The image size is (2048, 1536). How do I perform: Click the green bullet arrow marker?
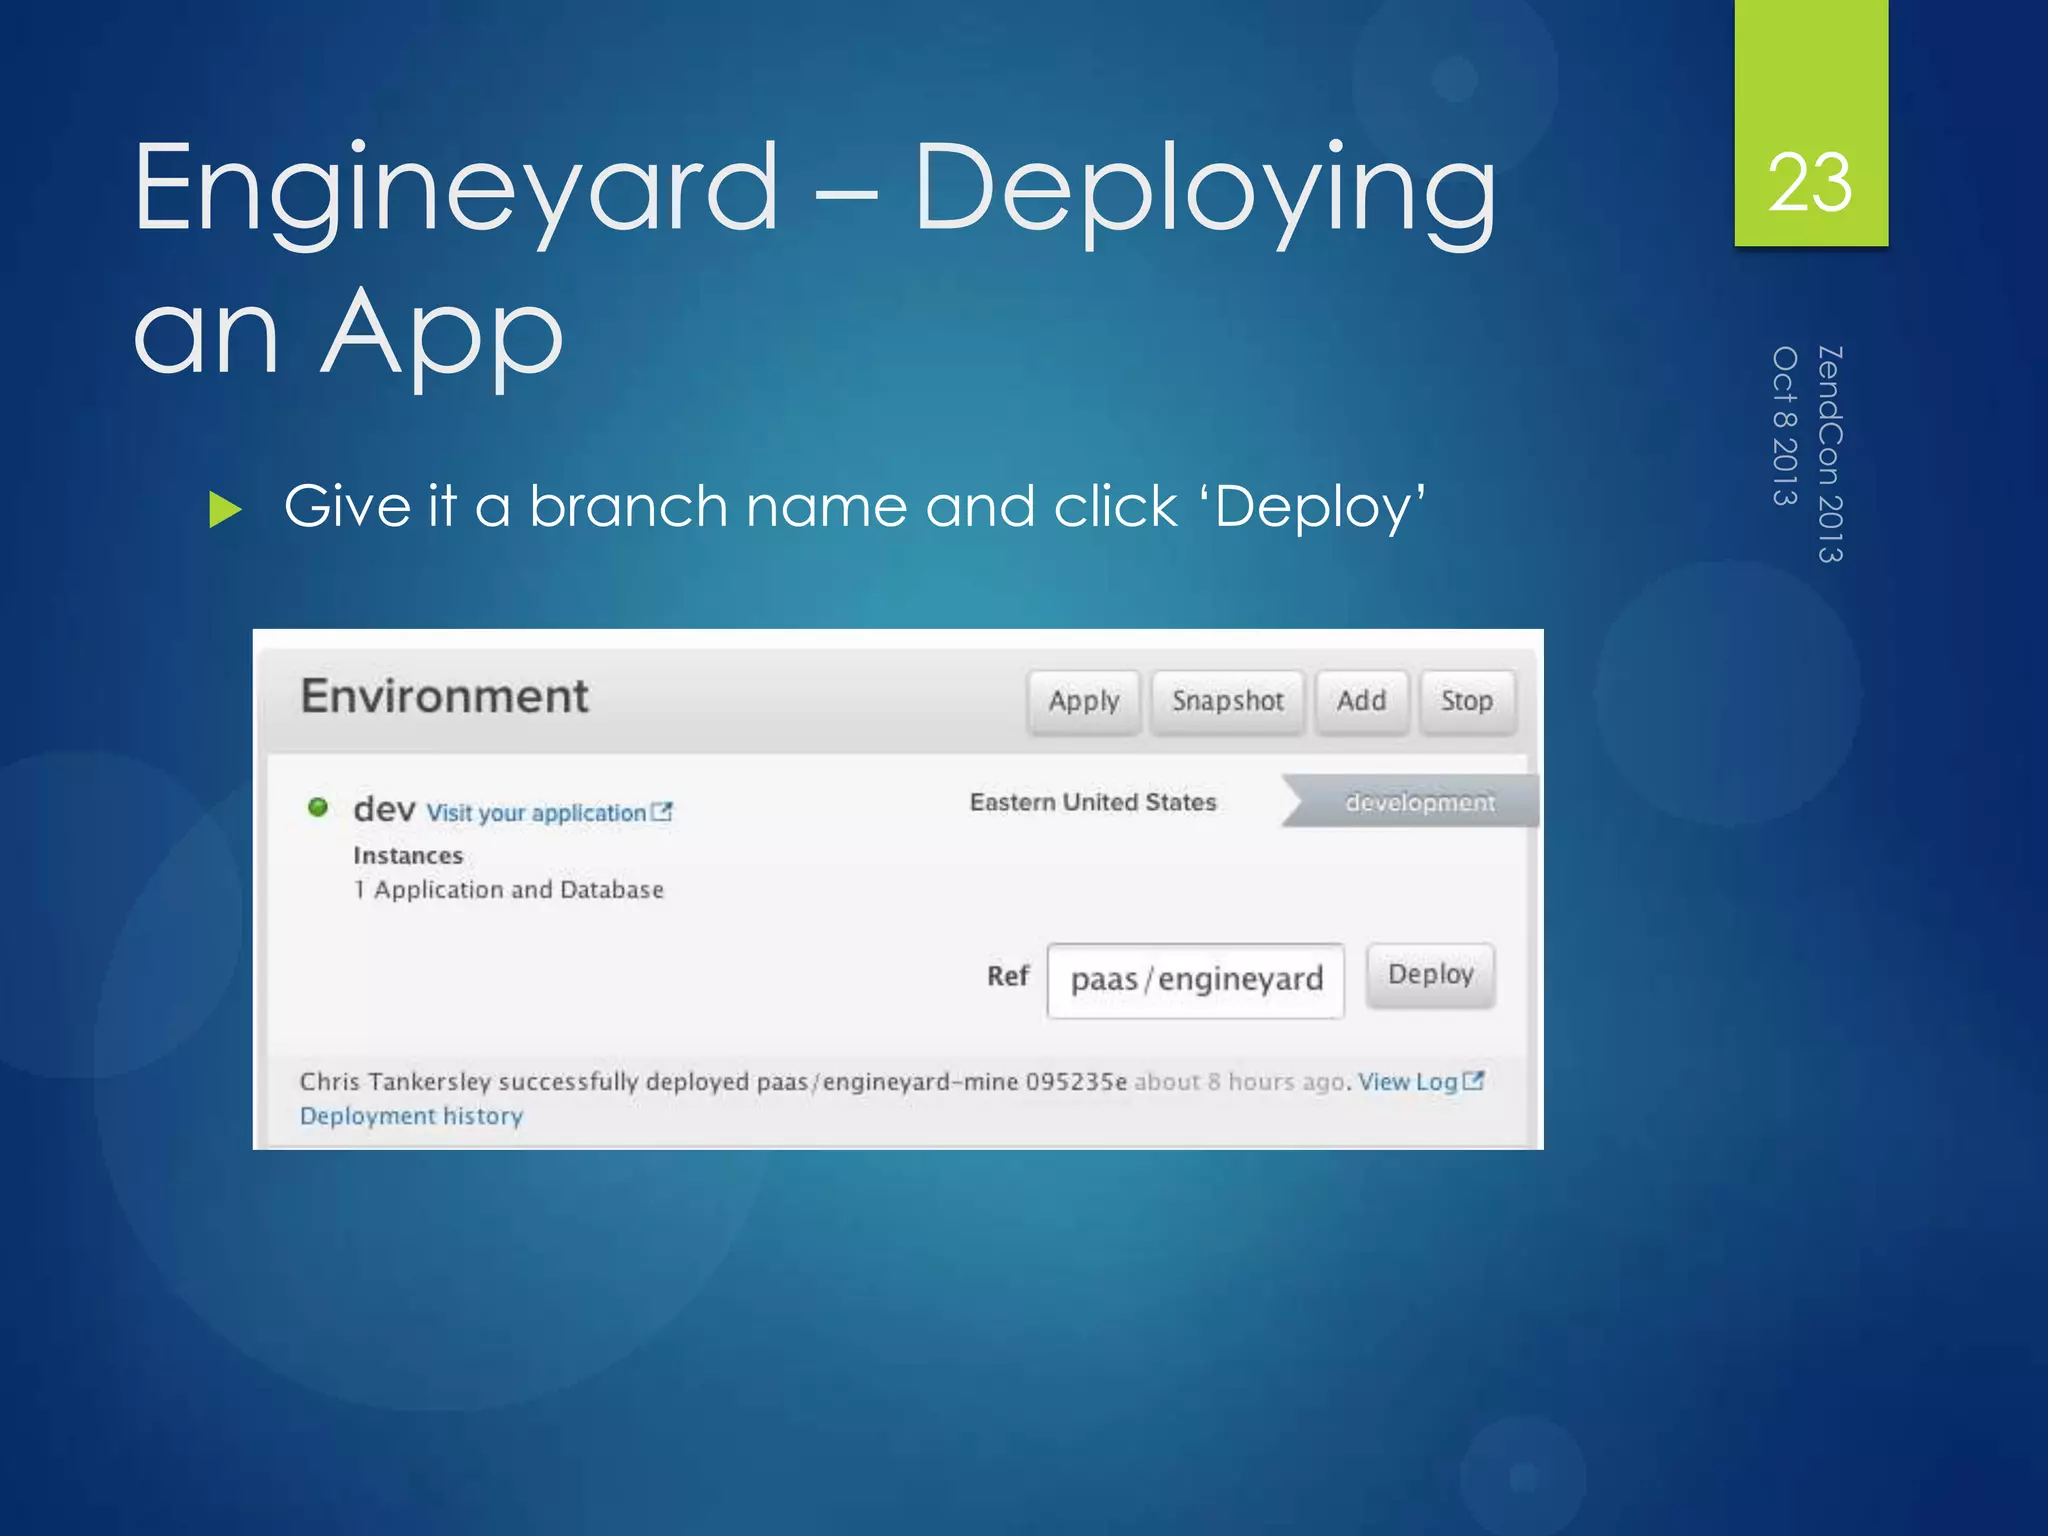(226, 510)
